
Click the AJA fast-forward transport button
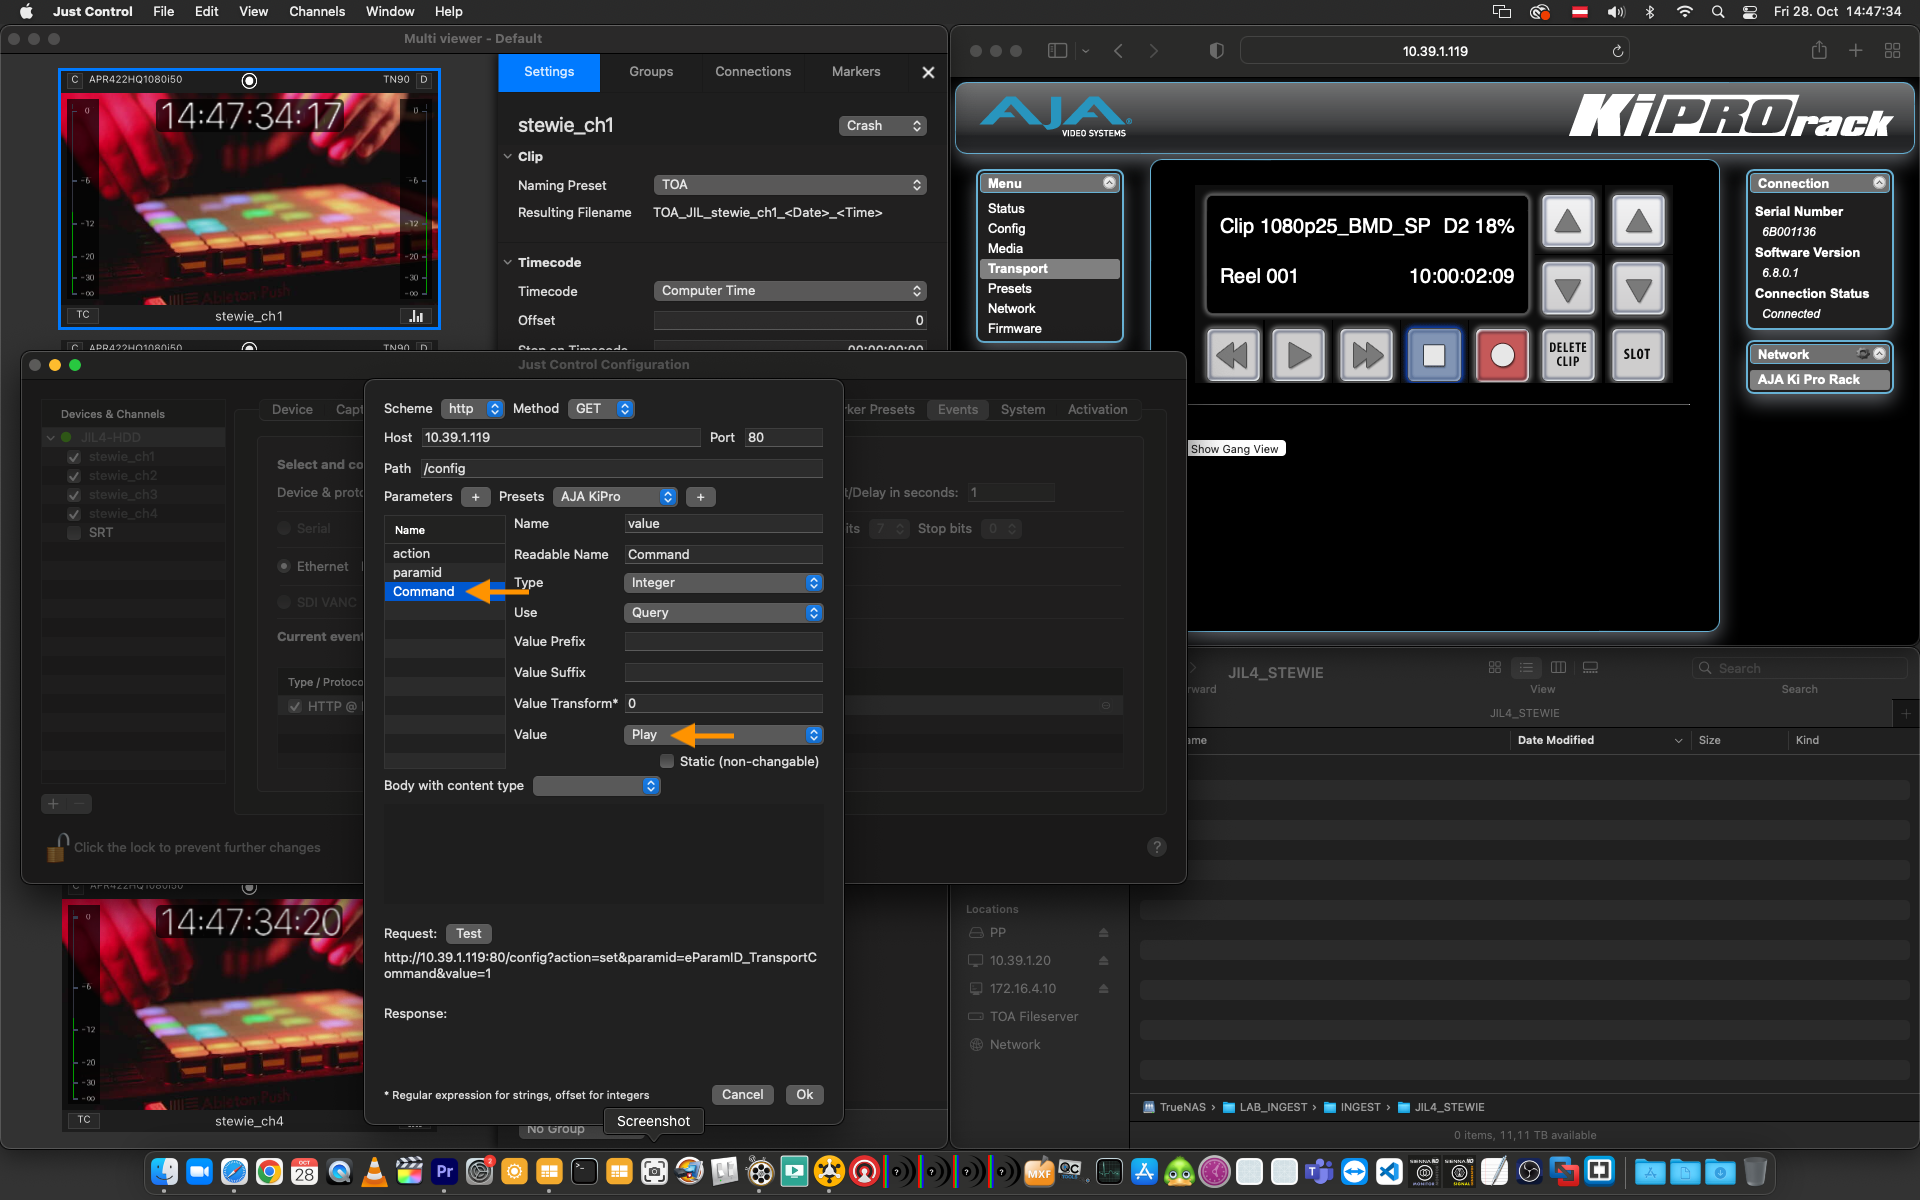point(1366,355)
